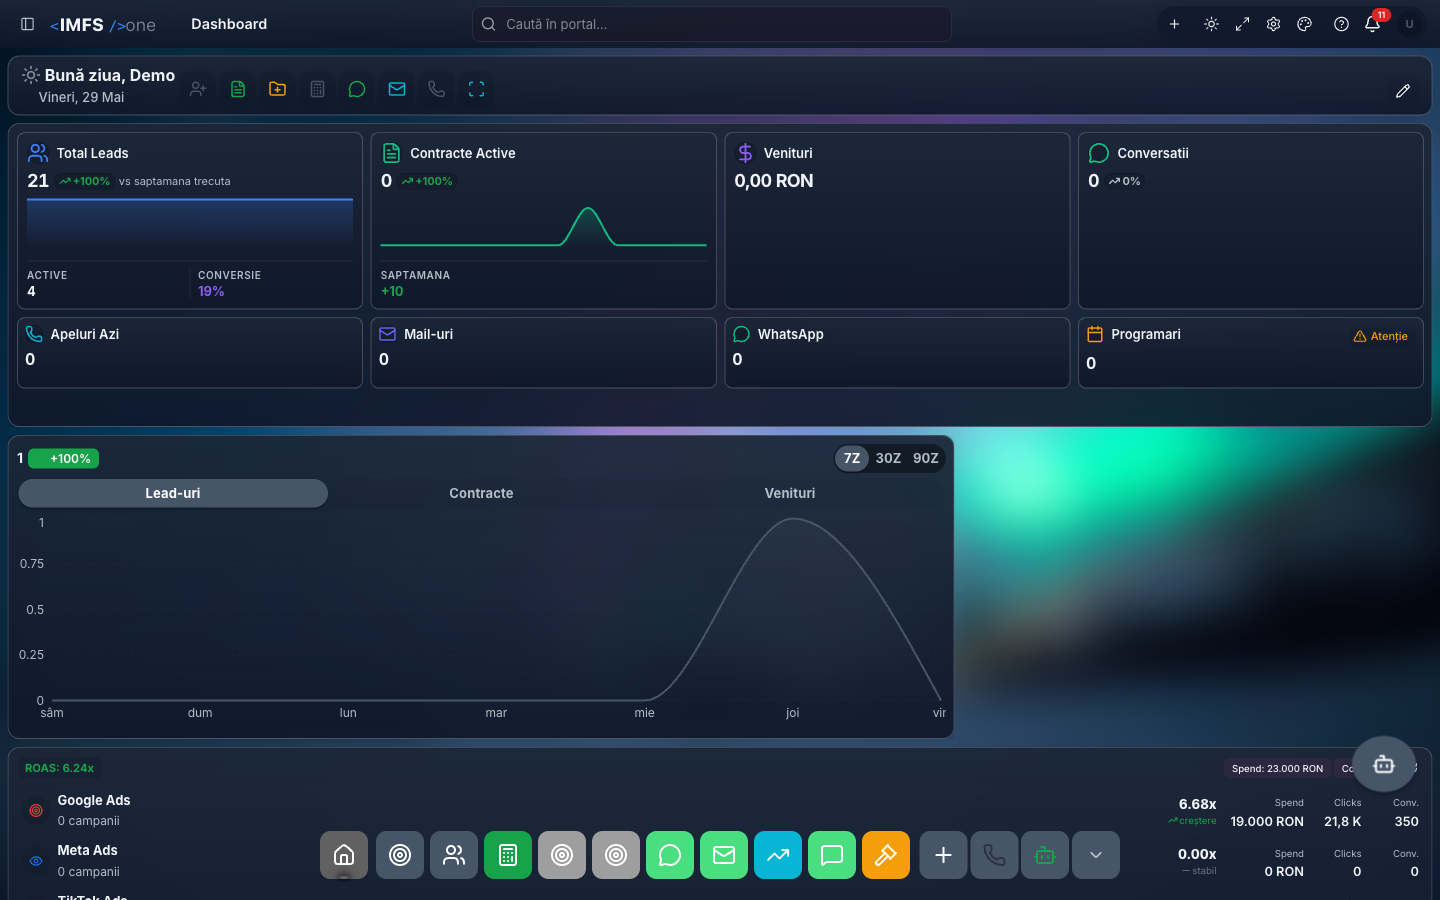
Task: Click the Programari card title
Action: [x=1146, y=334]
